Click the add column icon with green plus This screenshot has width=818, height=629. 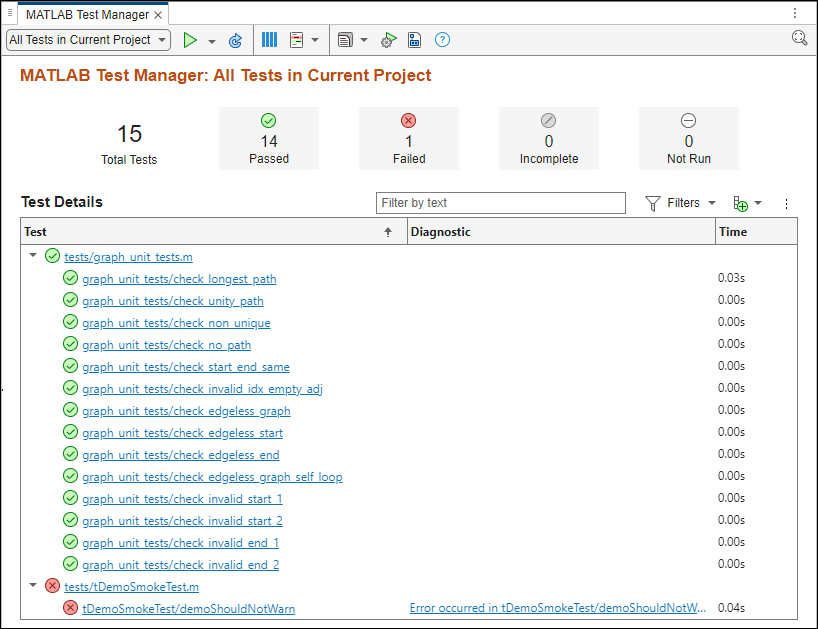pyautogui.click(x=740, y=203)
